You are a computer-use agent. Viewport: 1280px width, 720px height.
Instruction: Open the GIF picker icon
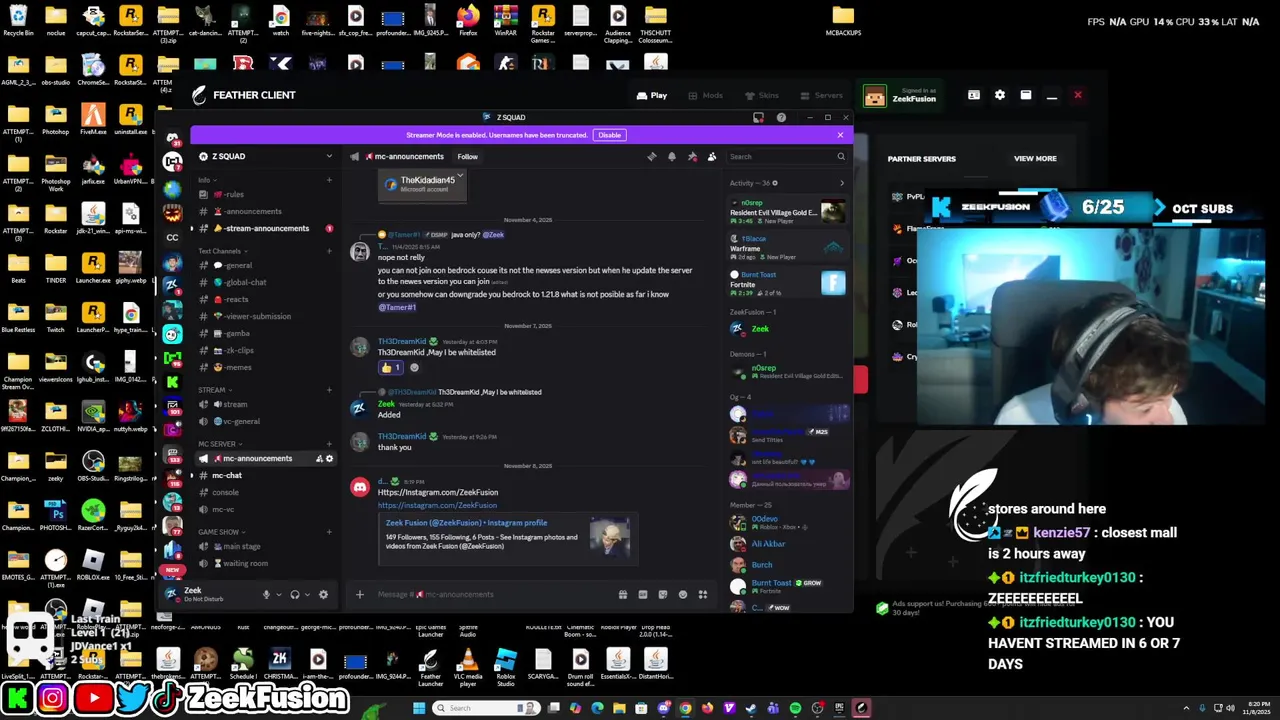pyautogui.click(x=643, y=594)
